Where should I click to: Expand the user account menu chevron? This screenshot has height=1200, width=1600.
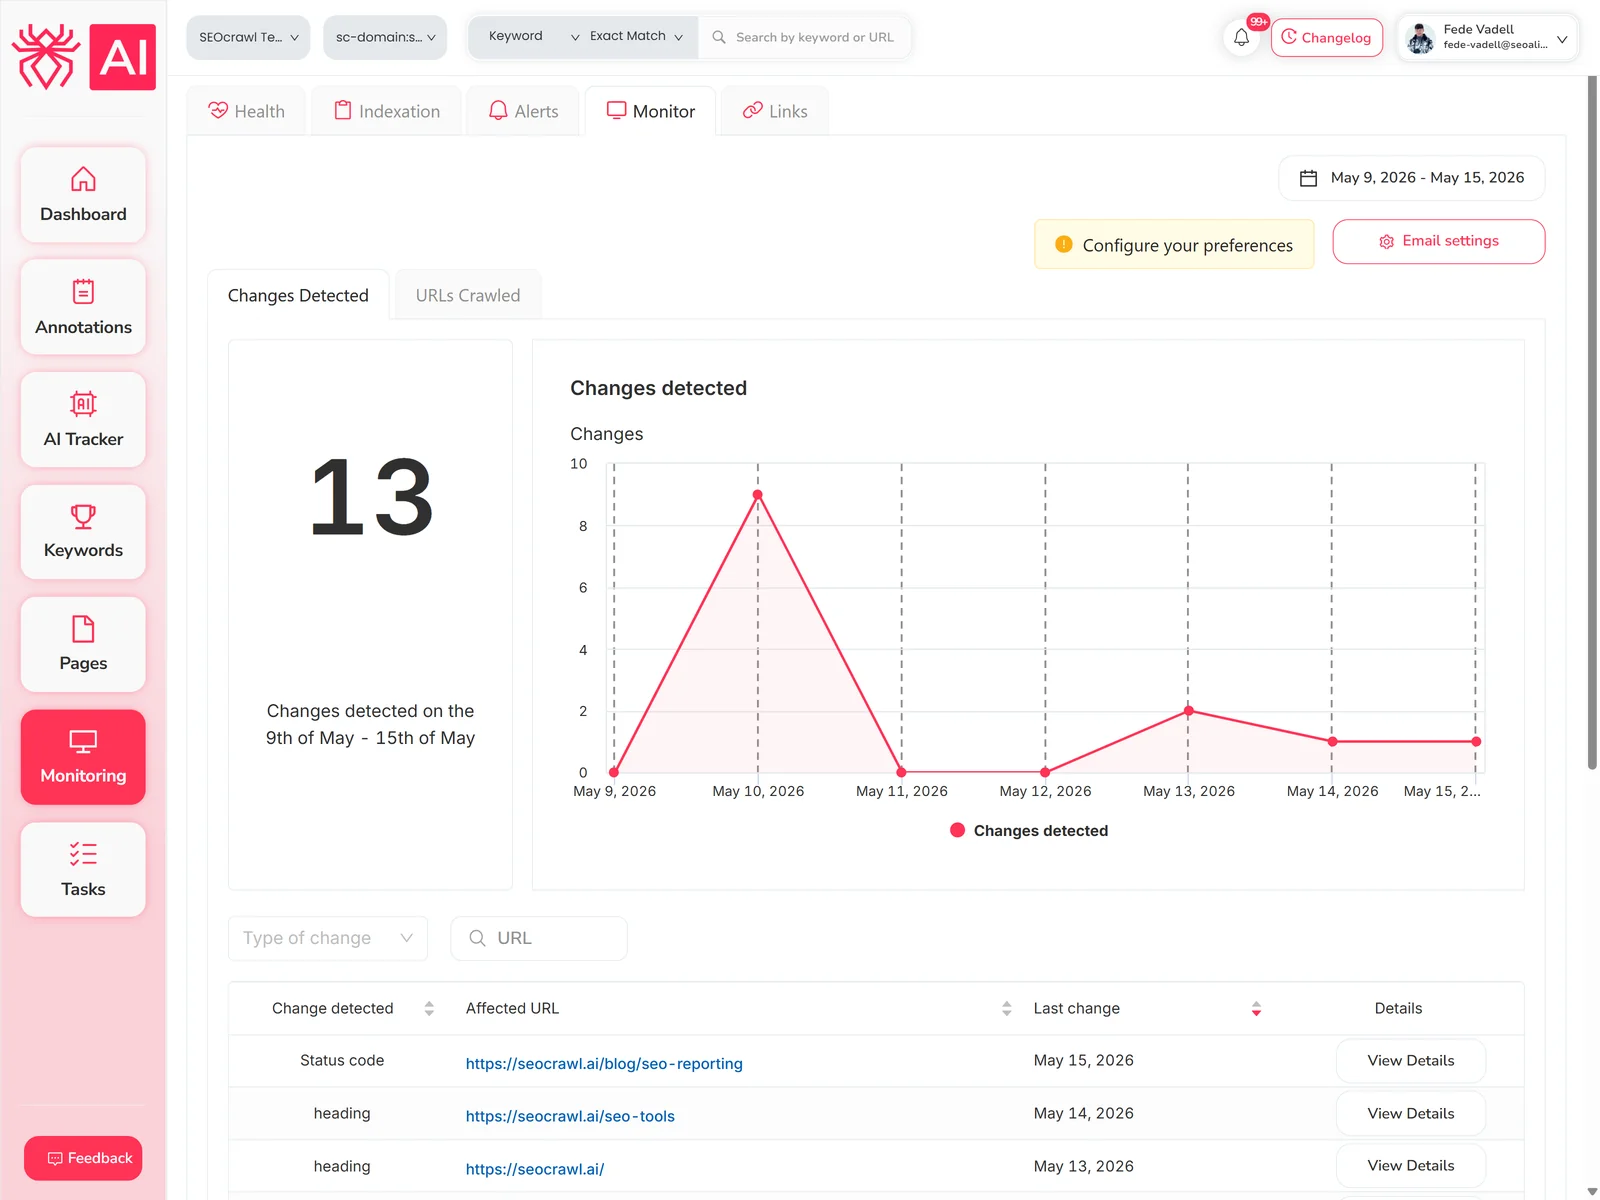[1562, 39]
